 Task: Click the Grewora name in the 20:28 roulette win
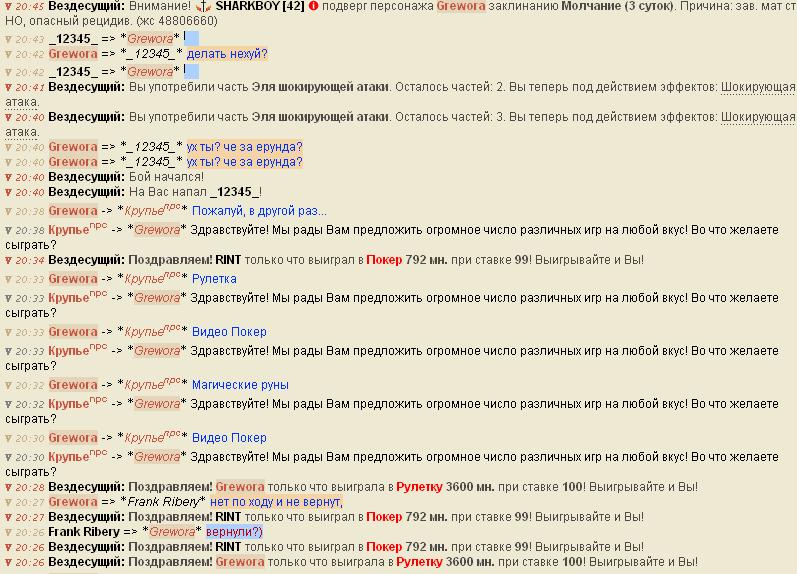pos(240,487)
